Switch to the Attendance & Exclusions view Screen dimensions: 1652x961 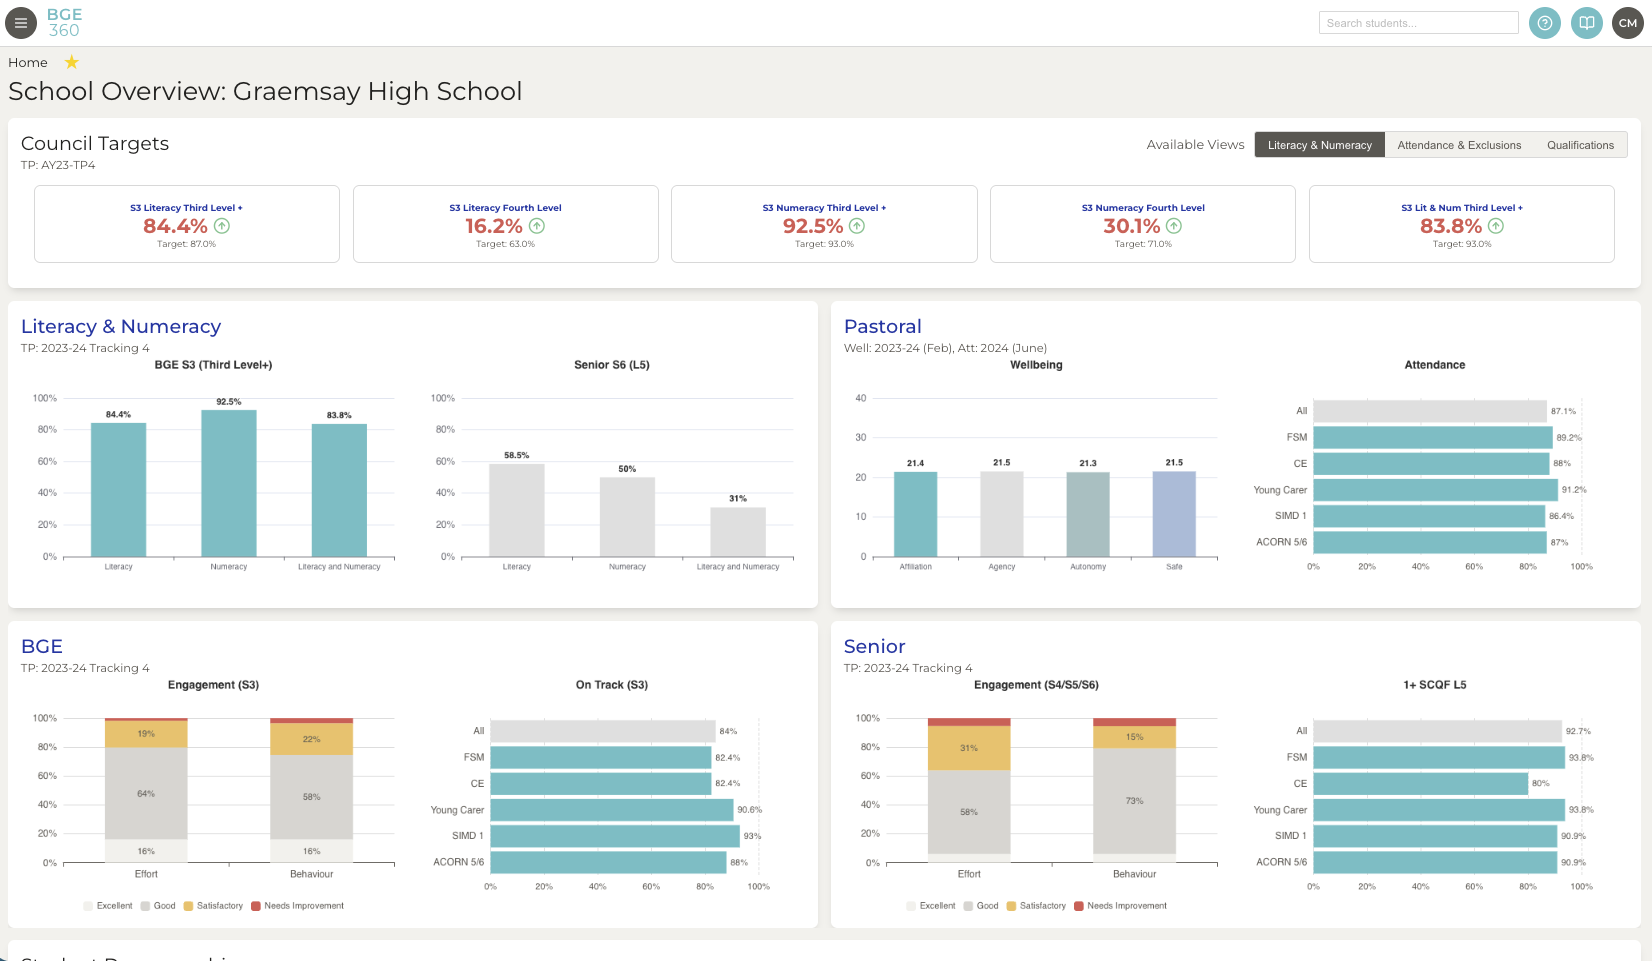pyautogui.click(x=1459, y=144)
